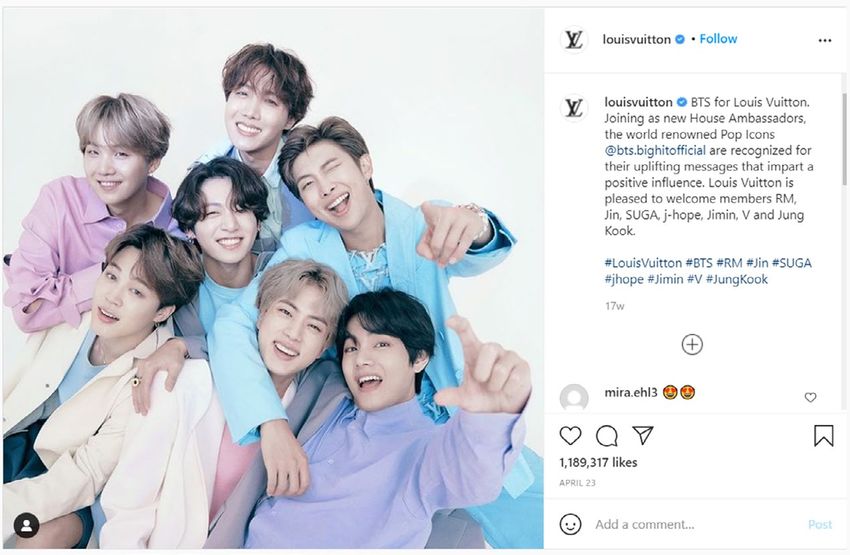Open the @bts.bighitofficial mention link
This screenshot has height=555, width=850.
[655, 151]
